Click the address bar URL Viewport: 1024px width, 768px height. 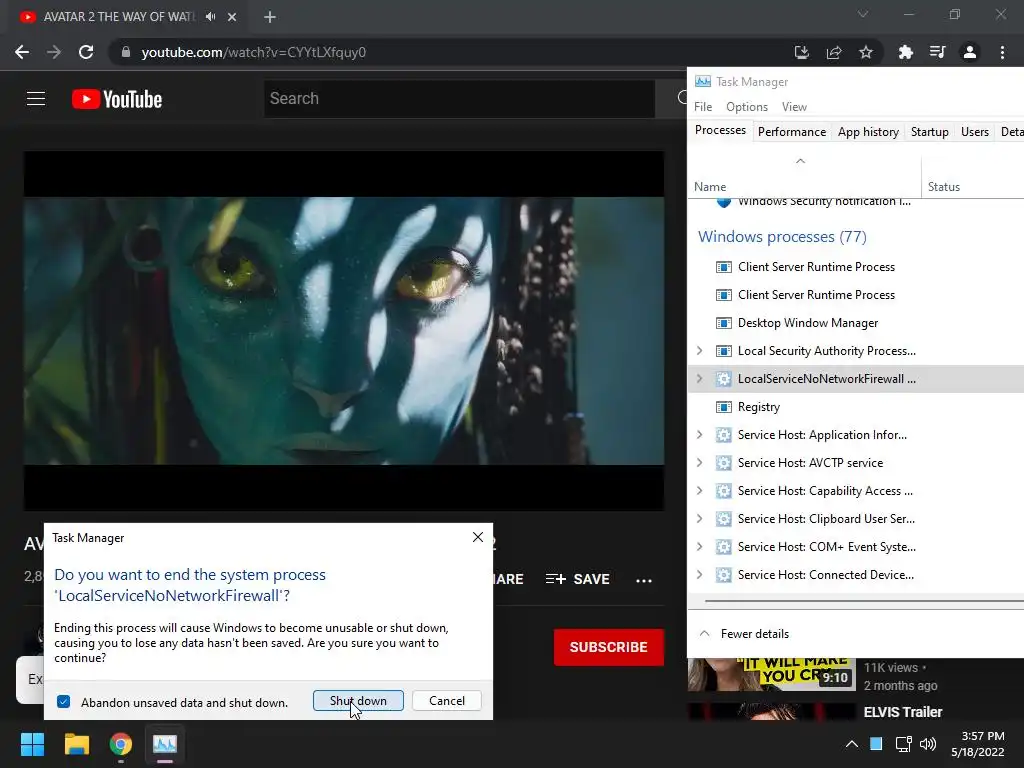click(253, 52)
